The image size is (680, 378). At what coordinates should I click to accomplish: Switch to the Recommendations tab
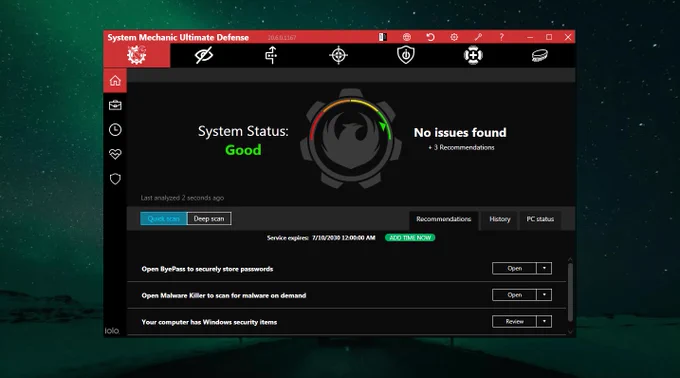(444, 219)
